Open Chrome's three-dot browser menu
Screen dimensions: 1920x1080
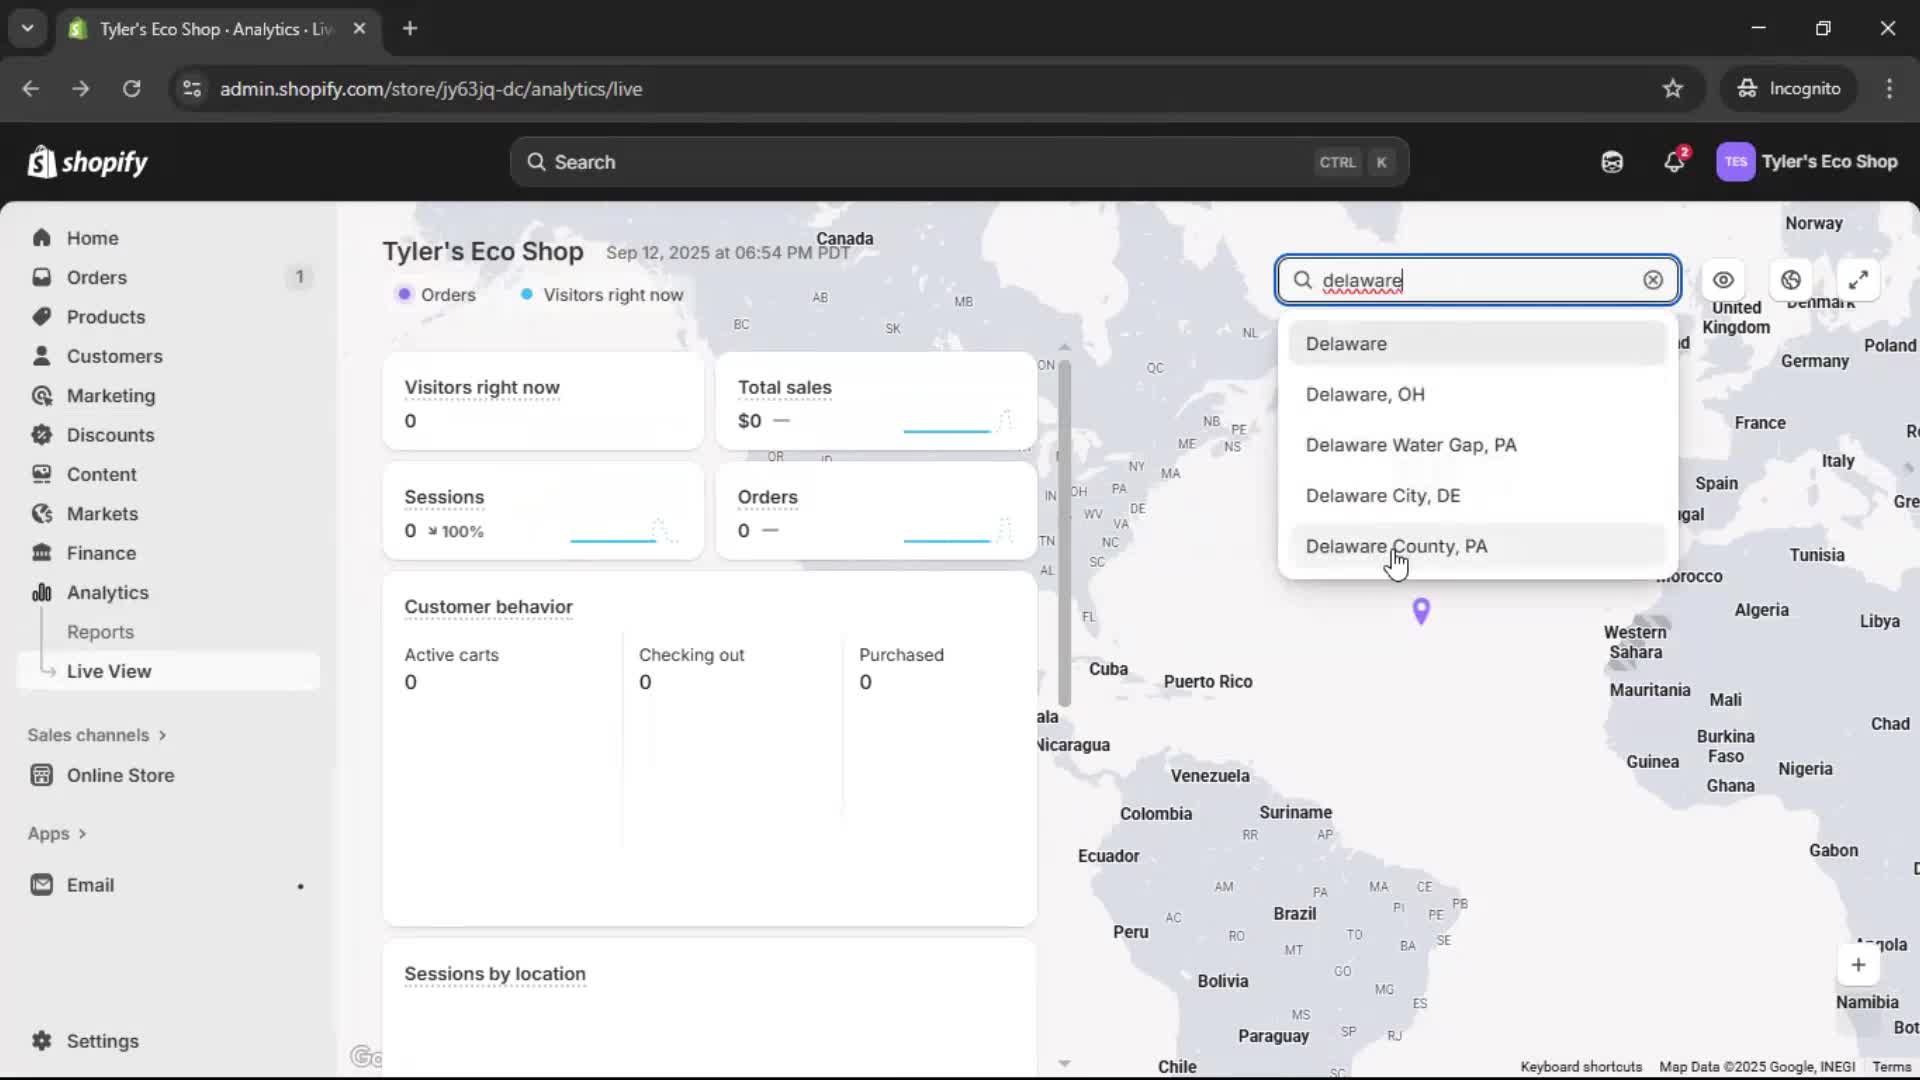(1890, 88)
